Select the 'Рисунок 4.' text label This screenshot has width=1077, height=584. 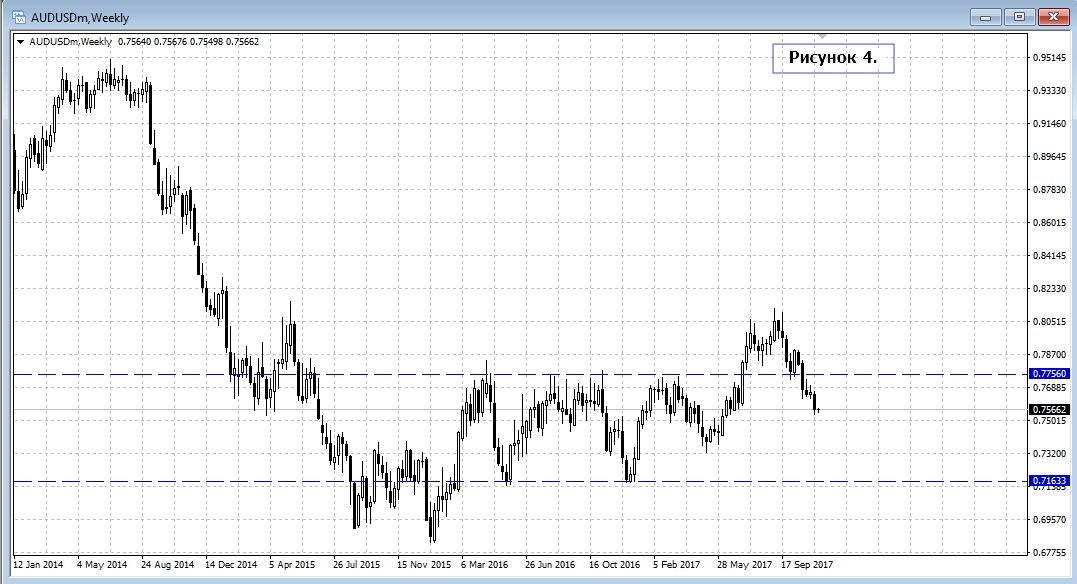(x=832, y=58)
